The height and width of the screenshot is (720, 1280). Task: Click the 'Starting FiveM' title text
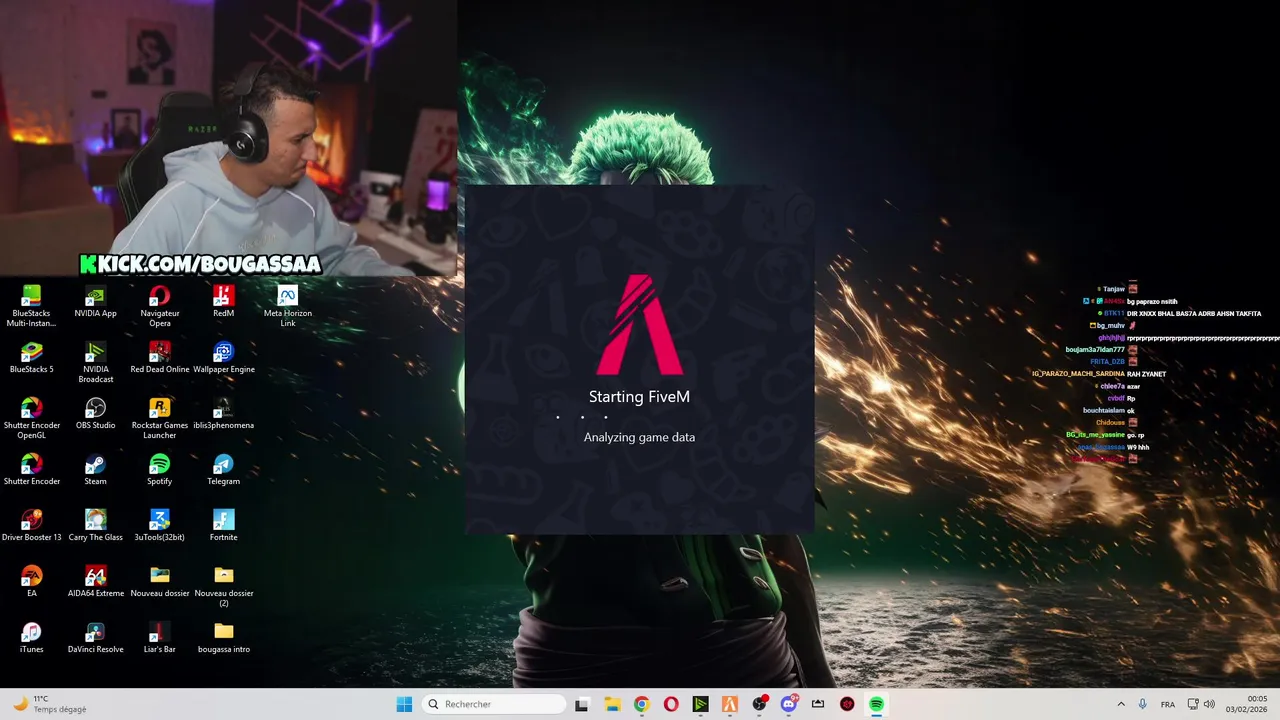point(640,397)
